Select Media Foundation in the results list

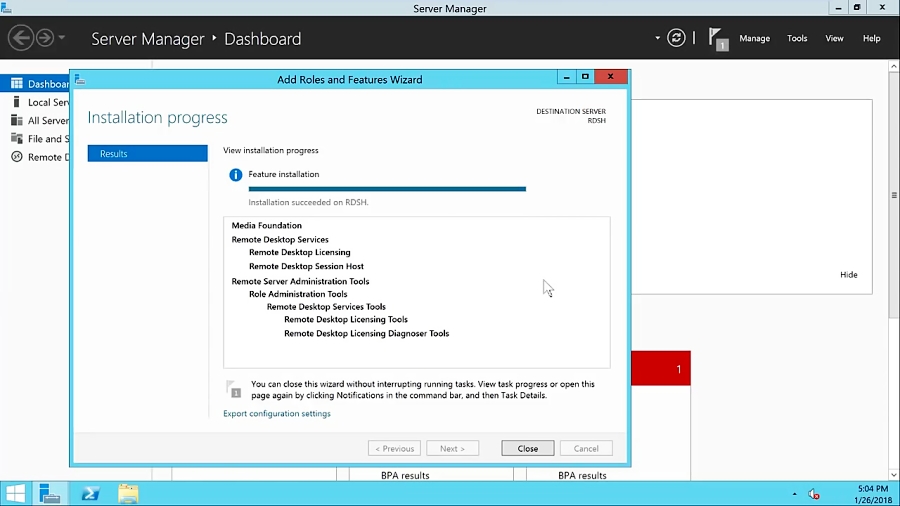point(266,225)
